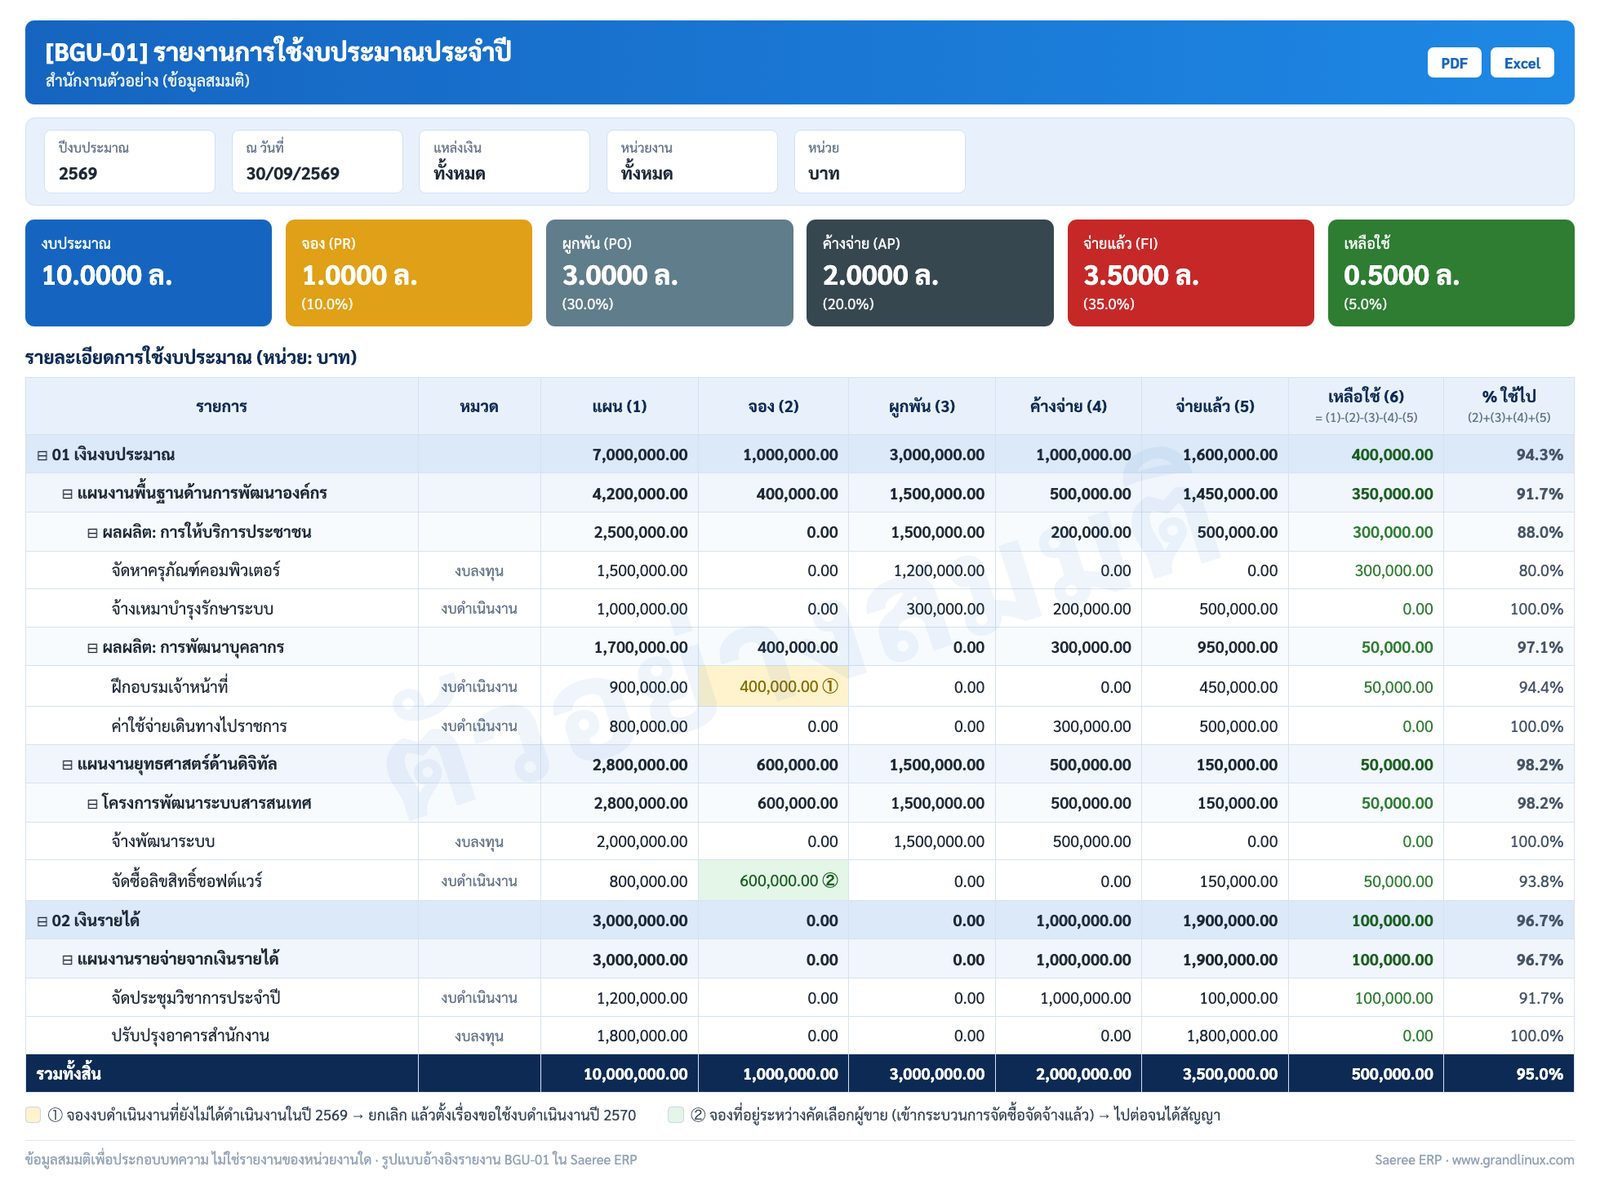Click the green legend swatch for note ②

pos(676,1115)
